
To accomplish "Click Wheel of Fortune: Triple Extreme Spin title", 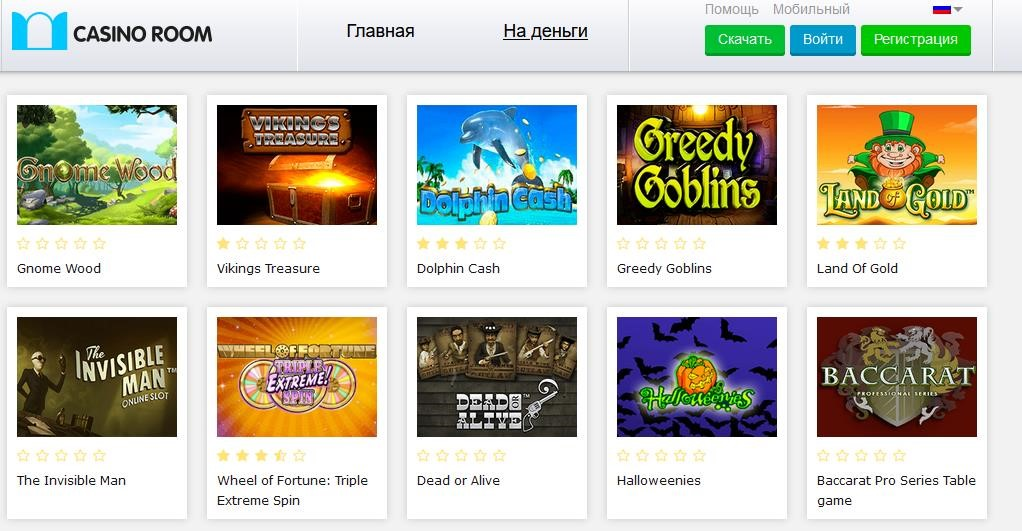I will tap(293, 490).
